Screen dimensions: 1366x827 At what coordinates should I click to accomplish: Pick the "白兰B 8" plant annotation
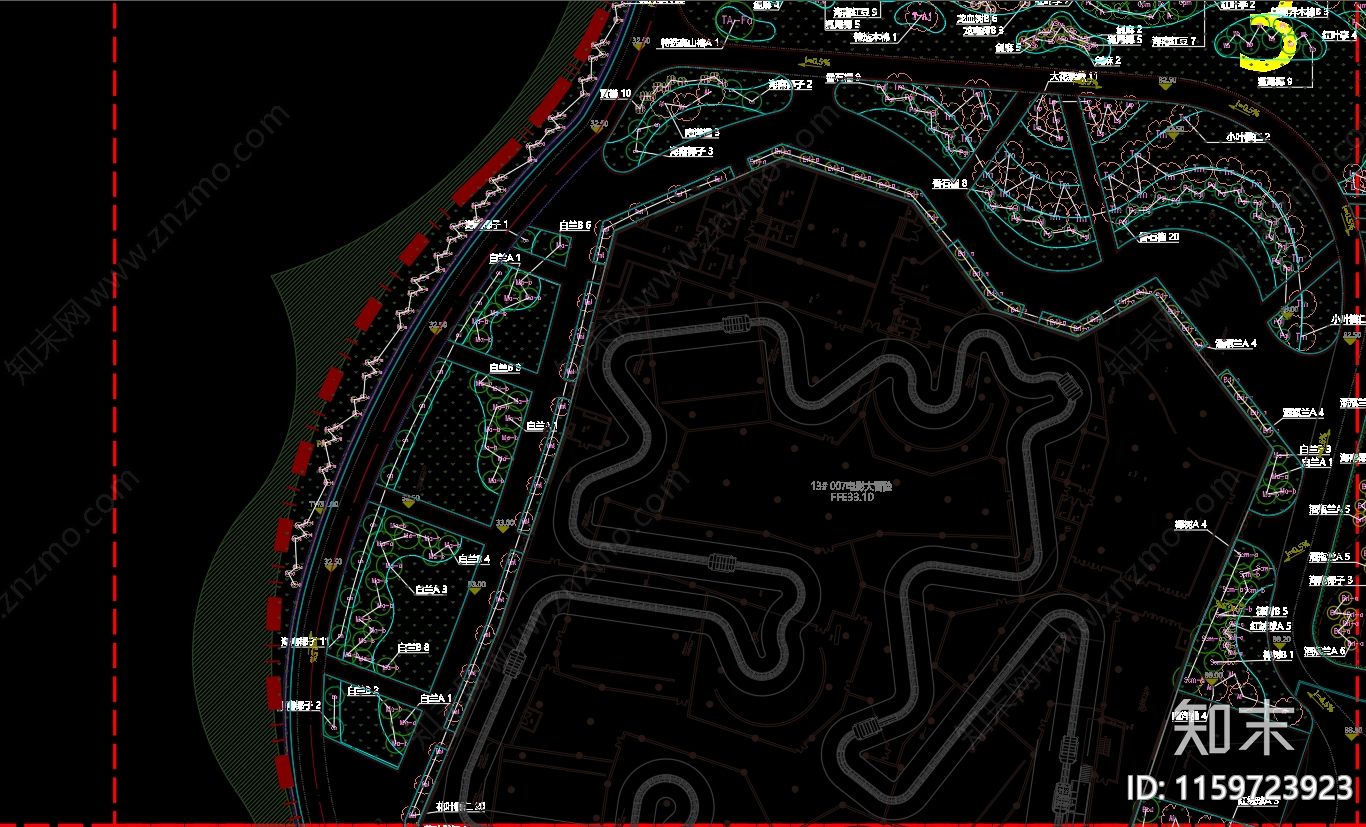pyautogui.click(x=413, y=647)
